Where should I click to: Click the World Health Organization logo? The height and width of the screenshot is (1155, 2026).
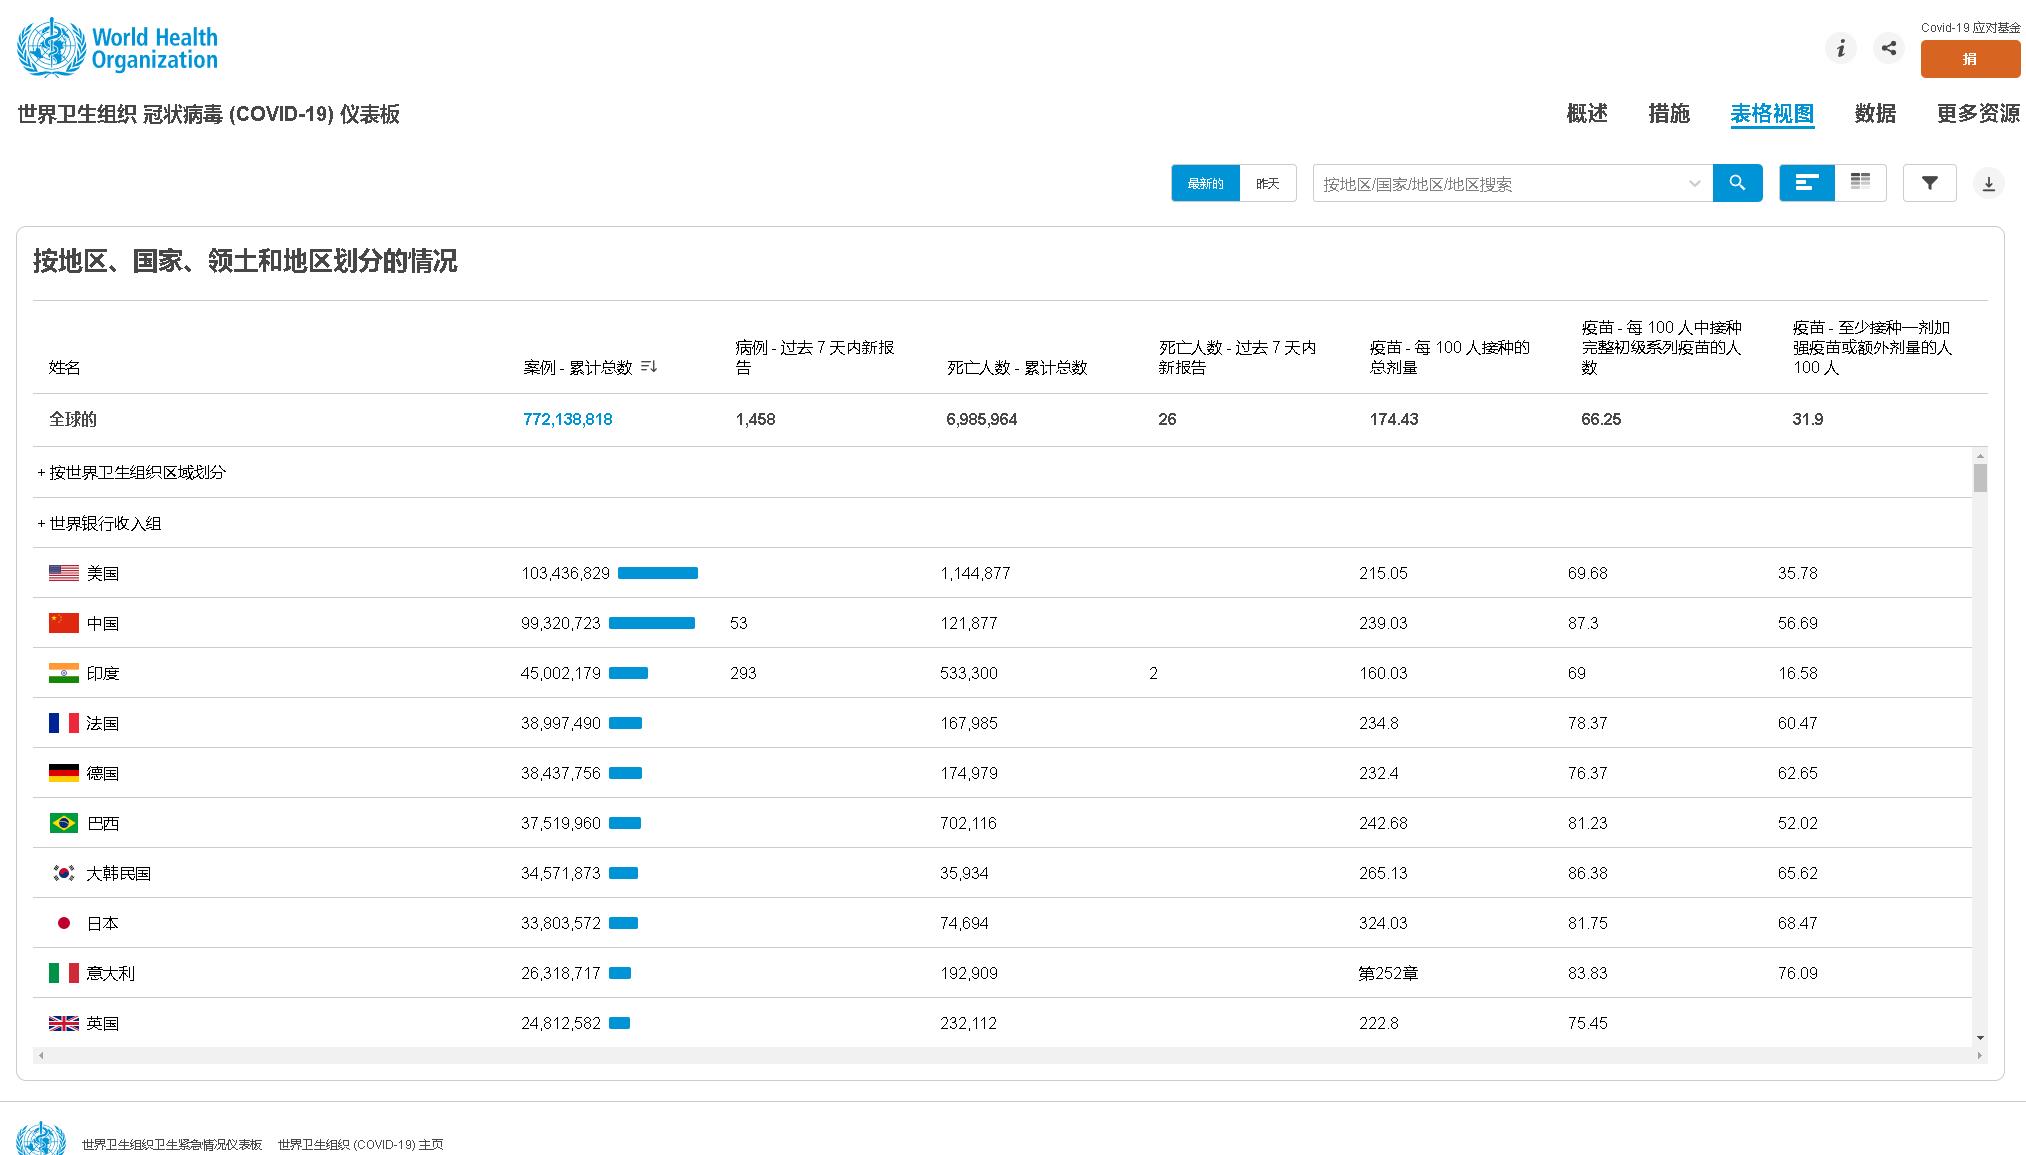tap(117, 48)
